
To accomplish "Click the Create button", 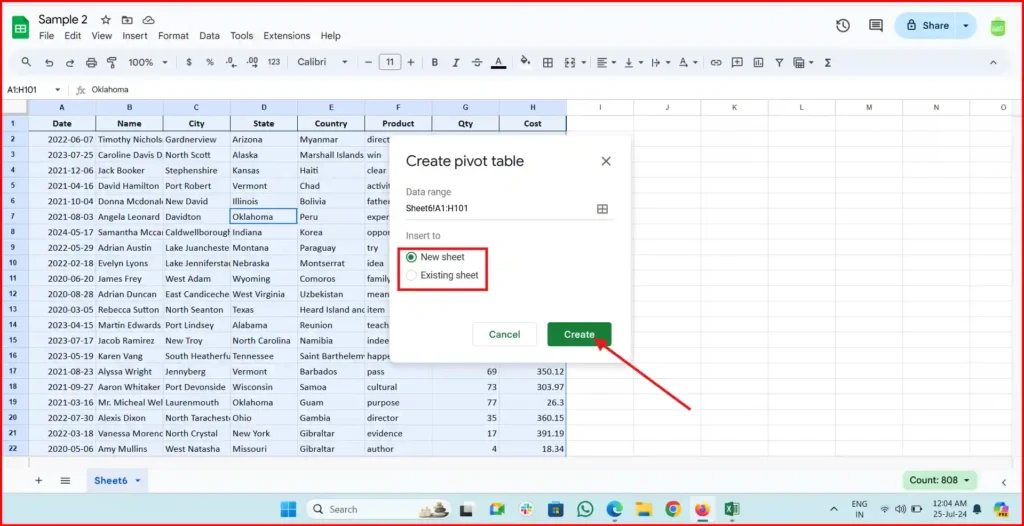I will tap(579, 334).
